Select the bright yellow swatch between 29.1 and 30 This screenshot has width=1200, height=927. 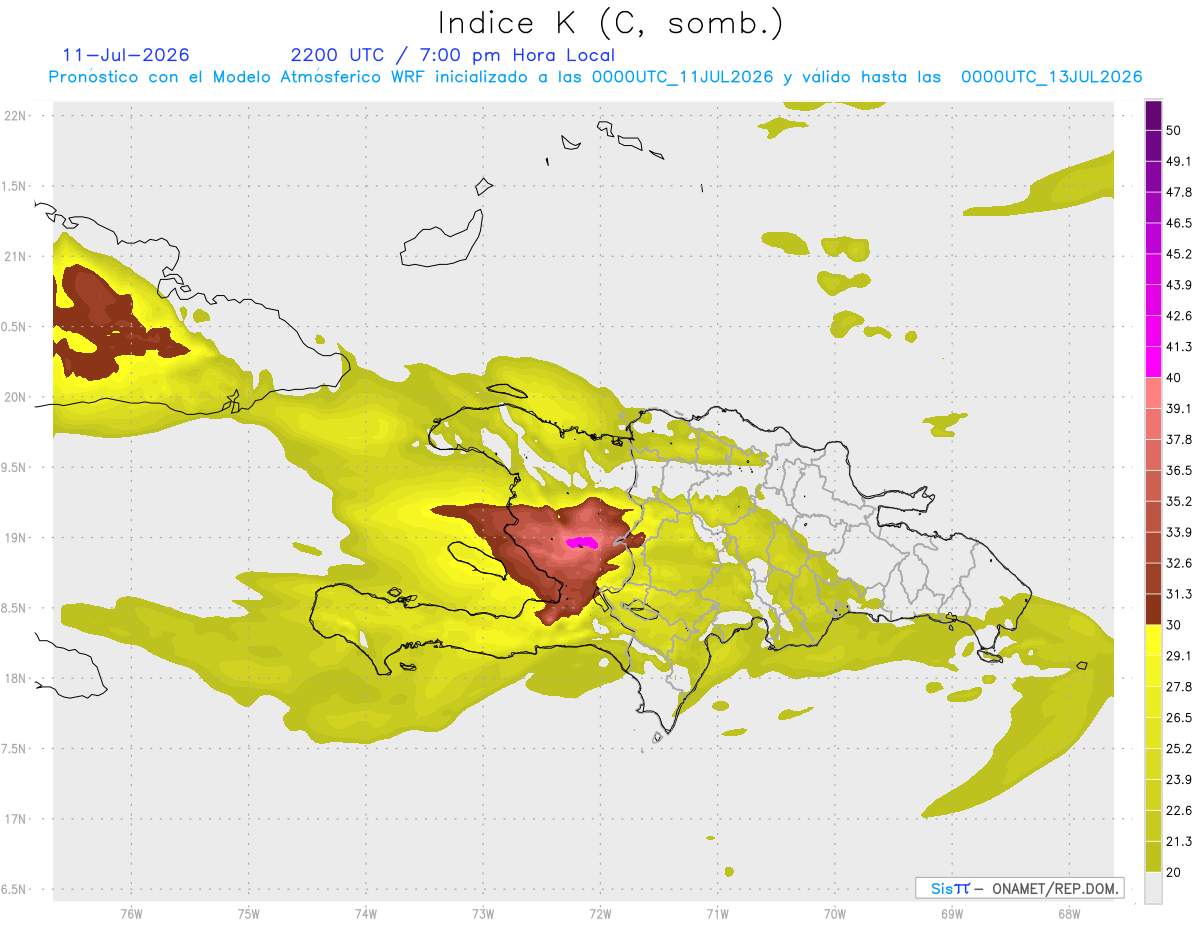(x=1153, y=640)
